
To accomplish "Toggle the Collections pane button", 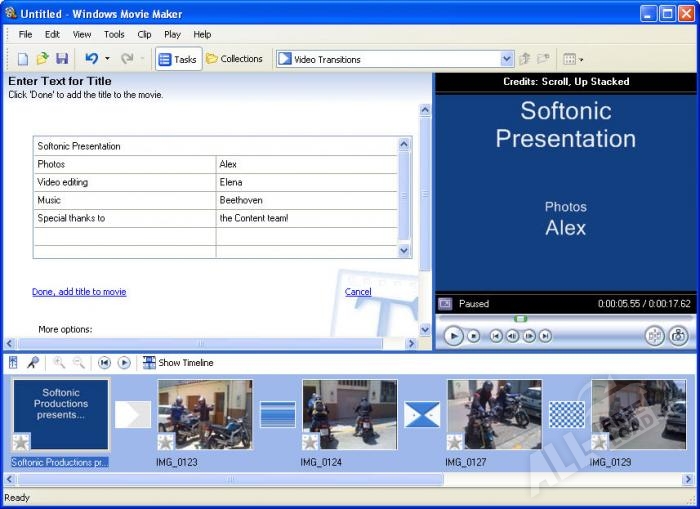I will click(234, 59).
